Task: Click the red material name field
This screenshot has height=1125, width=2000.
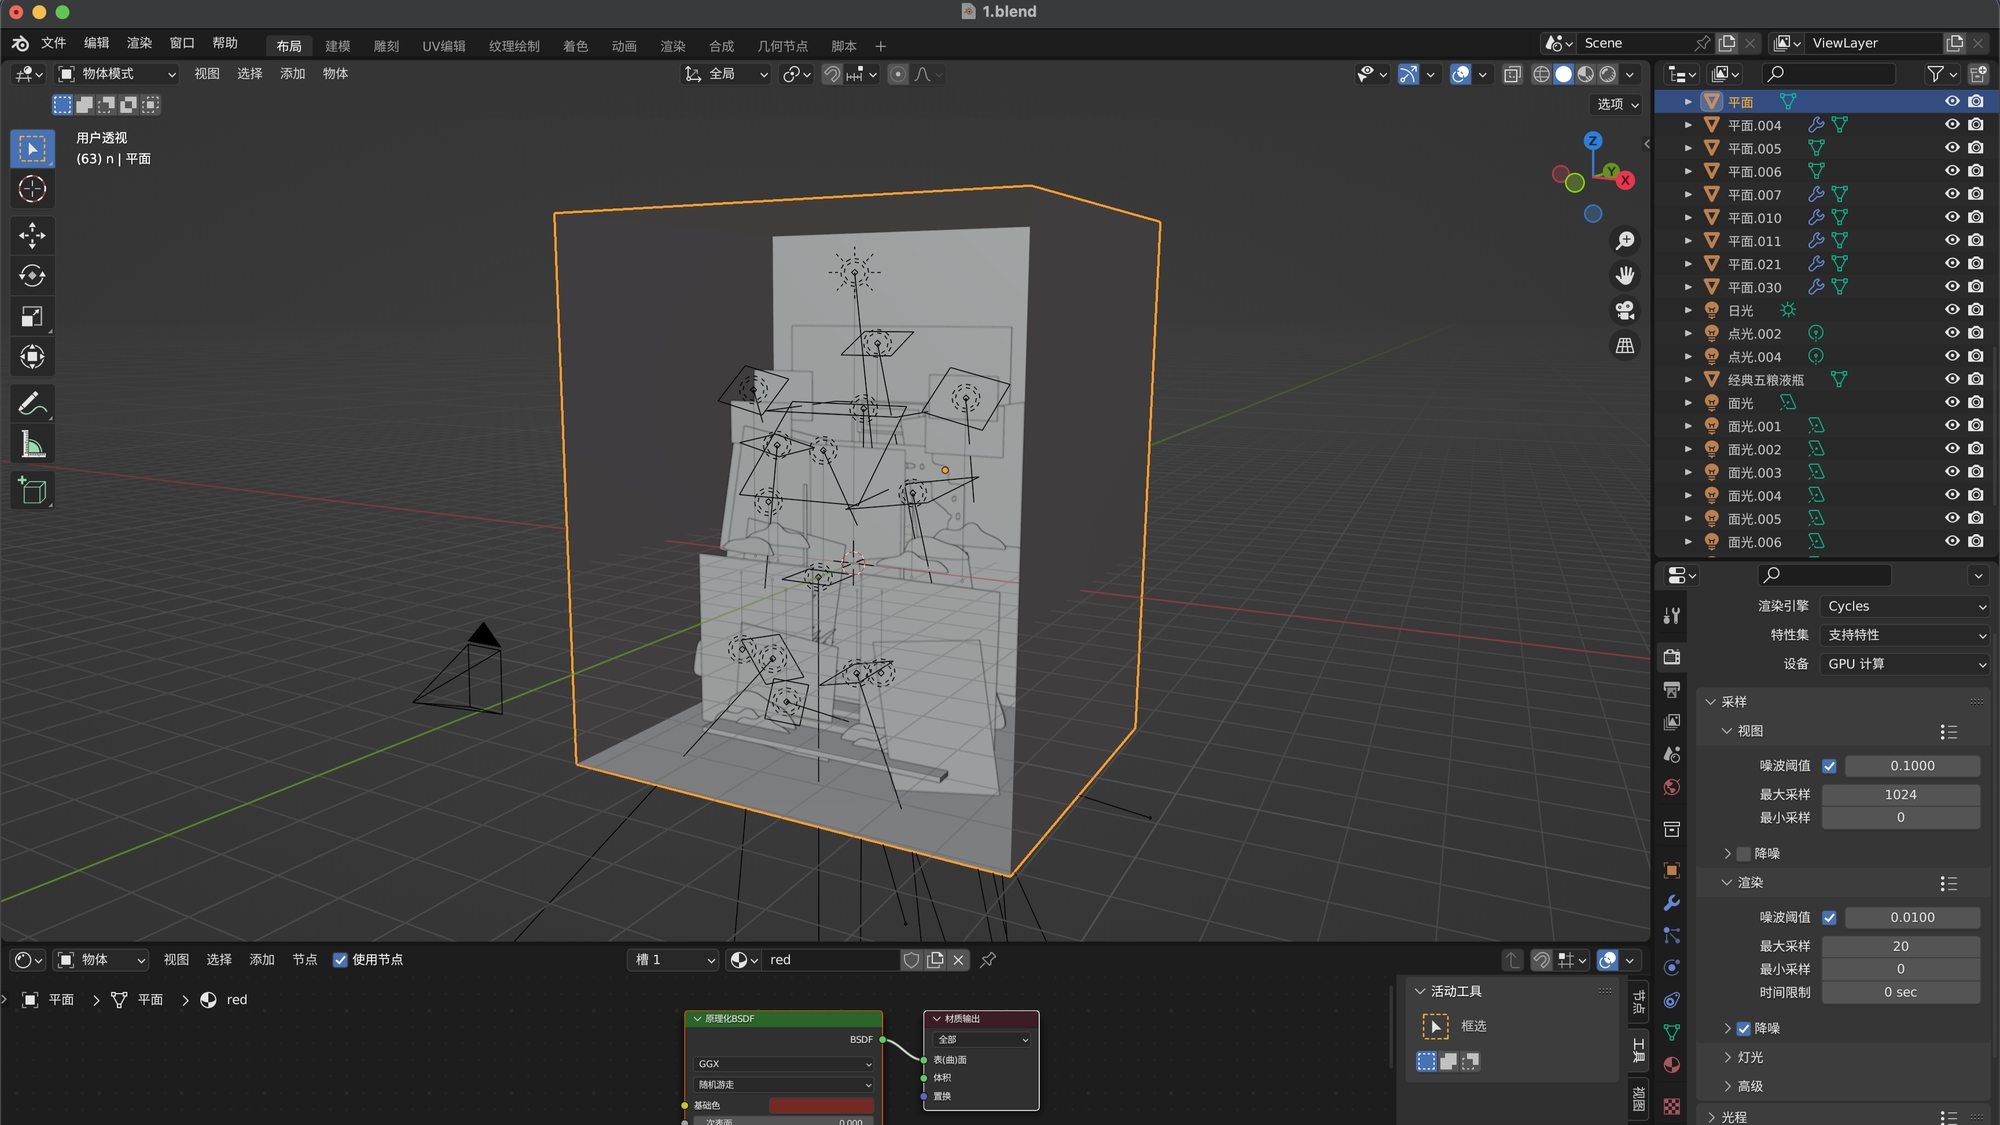Action: click(830, 960)
